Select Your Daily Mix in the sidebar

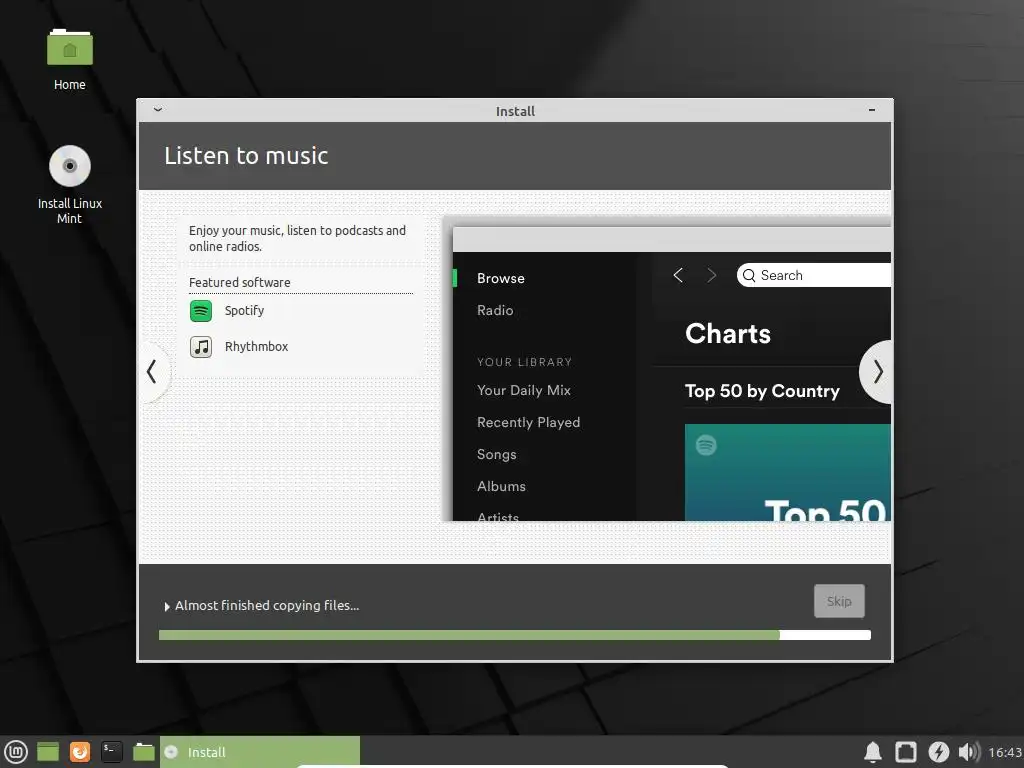524,391
